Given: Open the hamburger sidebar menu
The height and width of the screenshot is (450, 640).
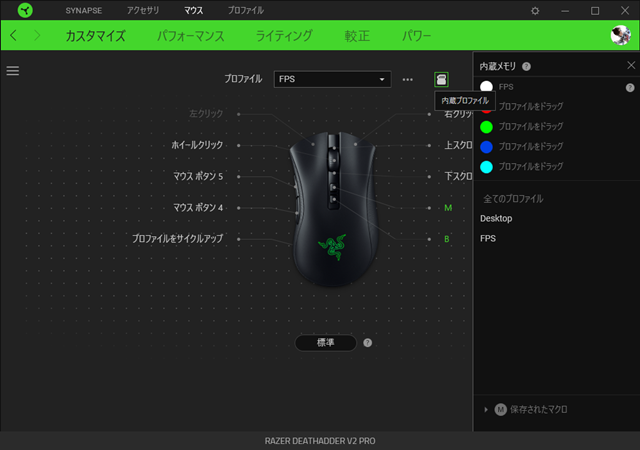Looking at the screenshot, I should pos(13,71).
